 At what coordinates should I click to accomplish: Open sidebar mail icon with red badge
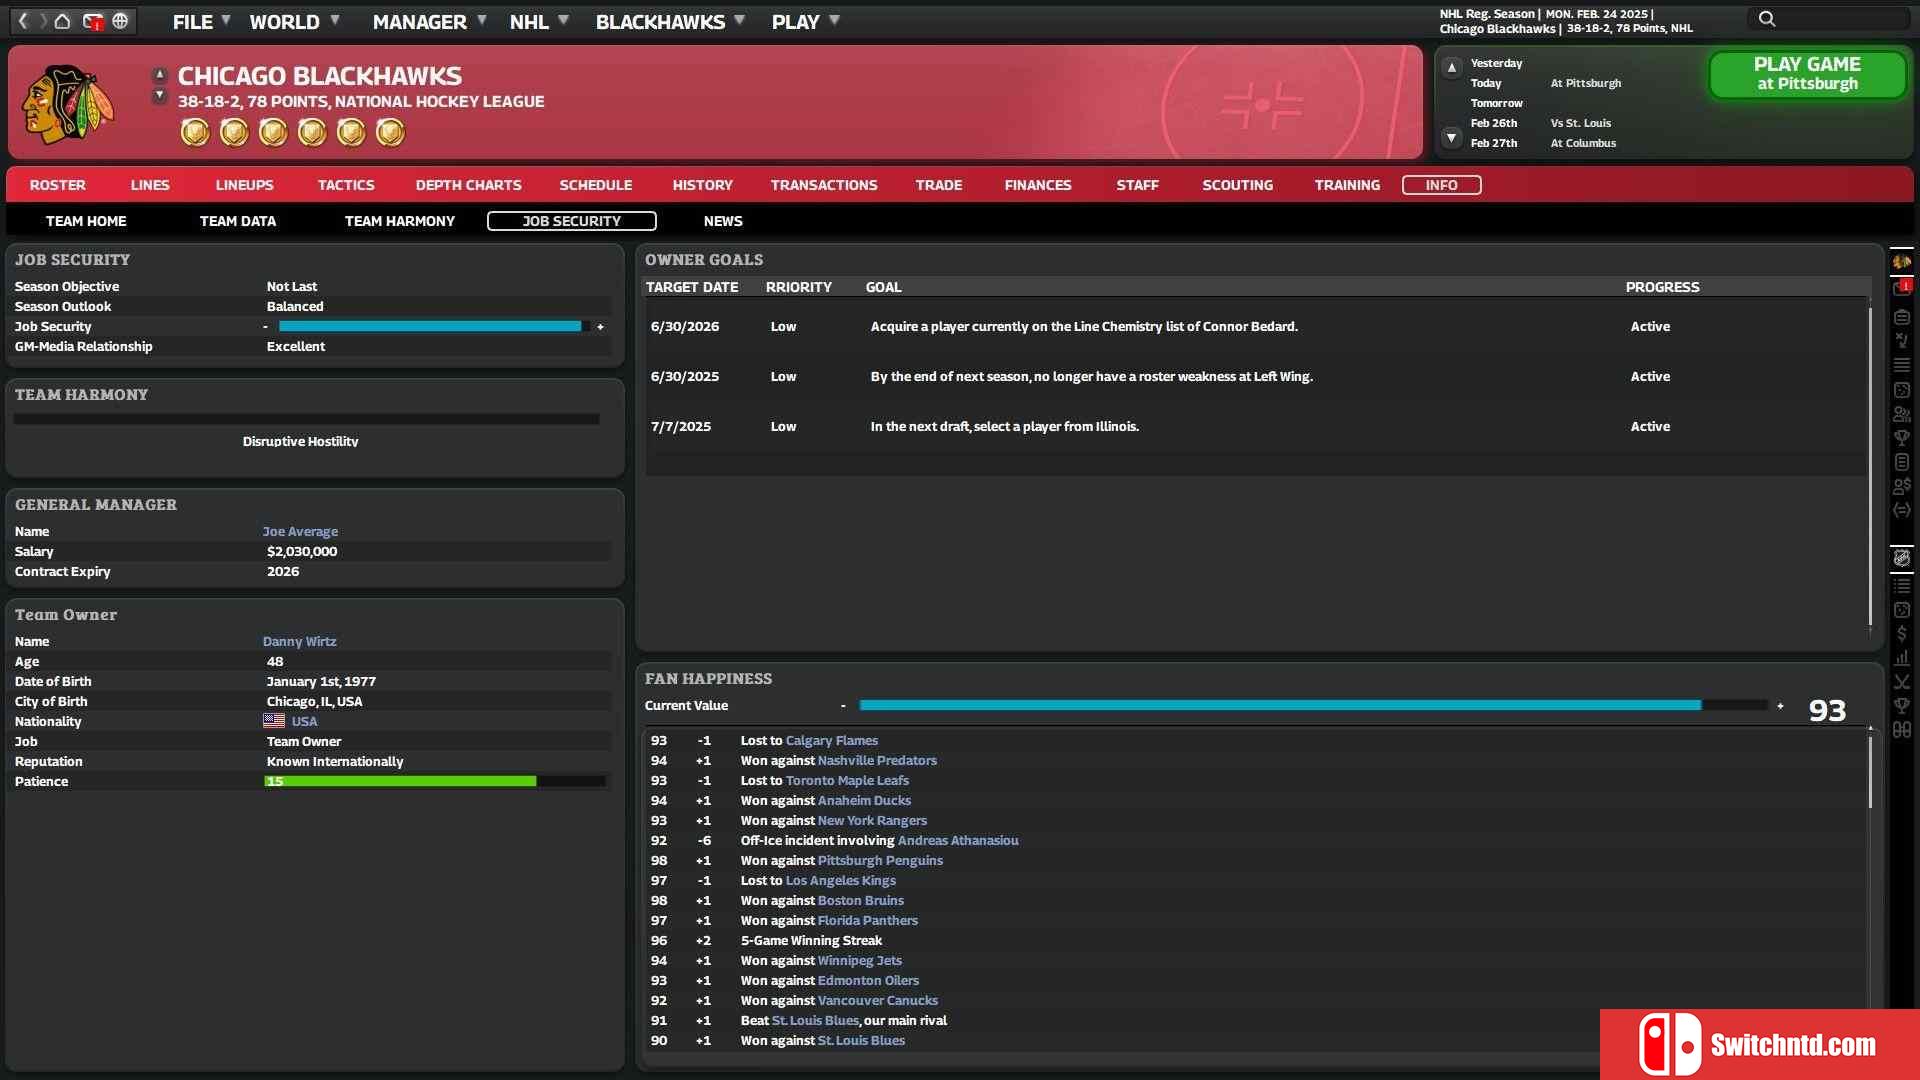click(1902, 288)
